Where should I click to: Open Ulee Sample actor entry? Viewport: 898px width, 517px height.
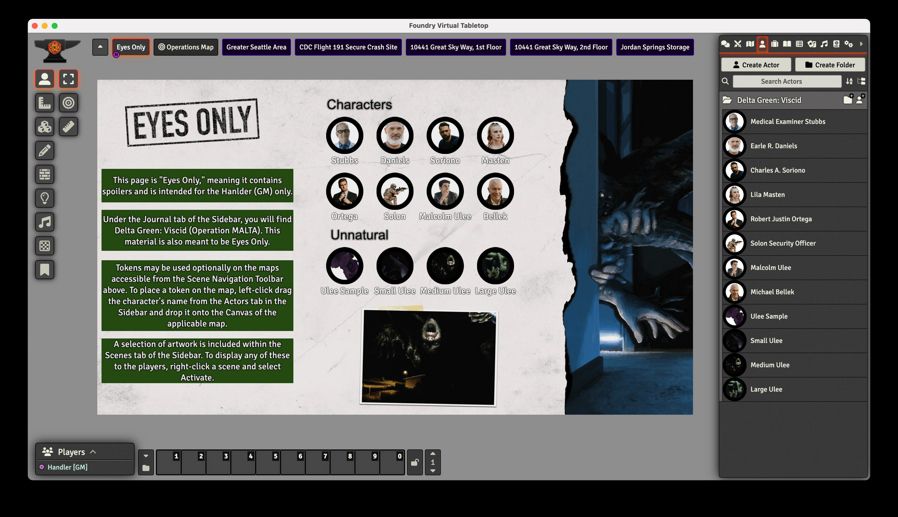point(793,316)
